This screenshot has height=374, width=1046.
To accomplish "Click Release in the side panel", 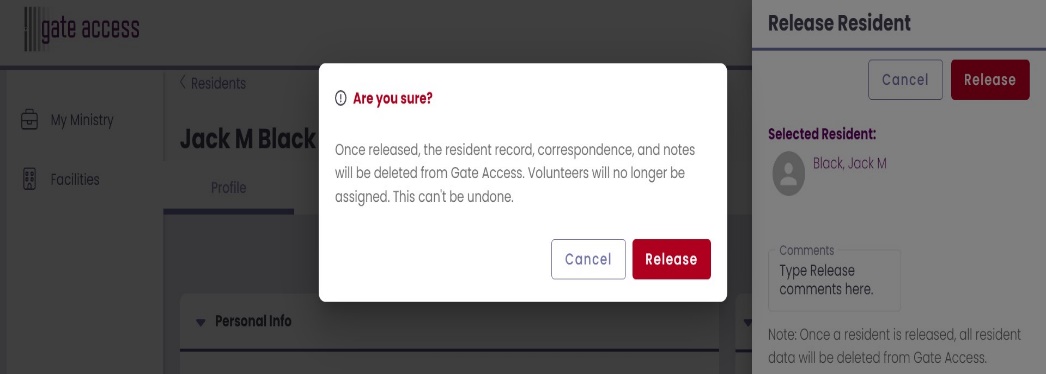I will pos(990,80).
